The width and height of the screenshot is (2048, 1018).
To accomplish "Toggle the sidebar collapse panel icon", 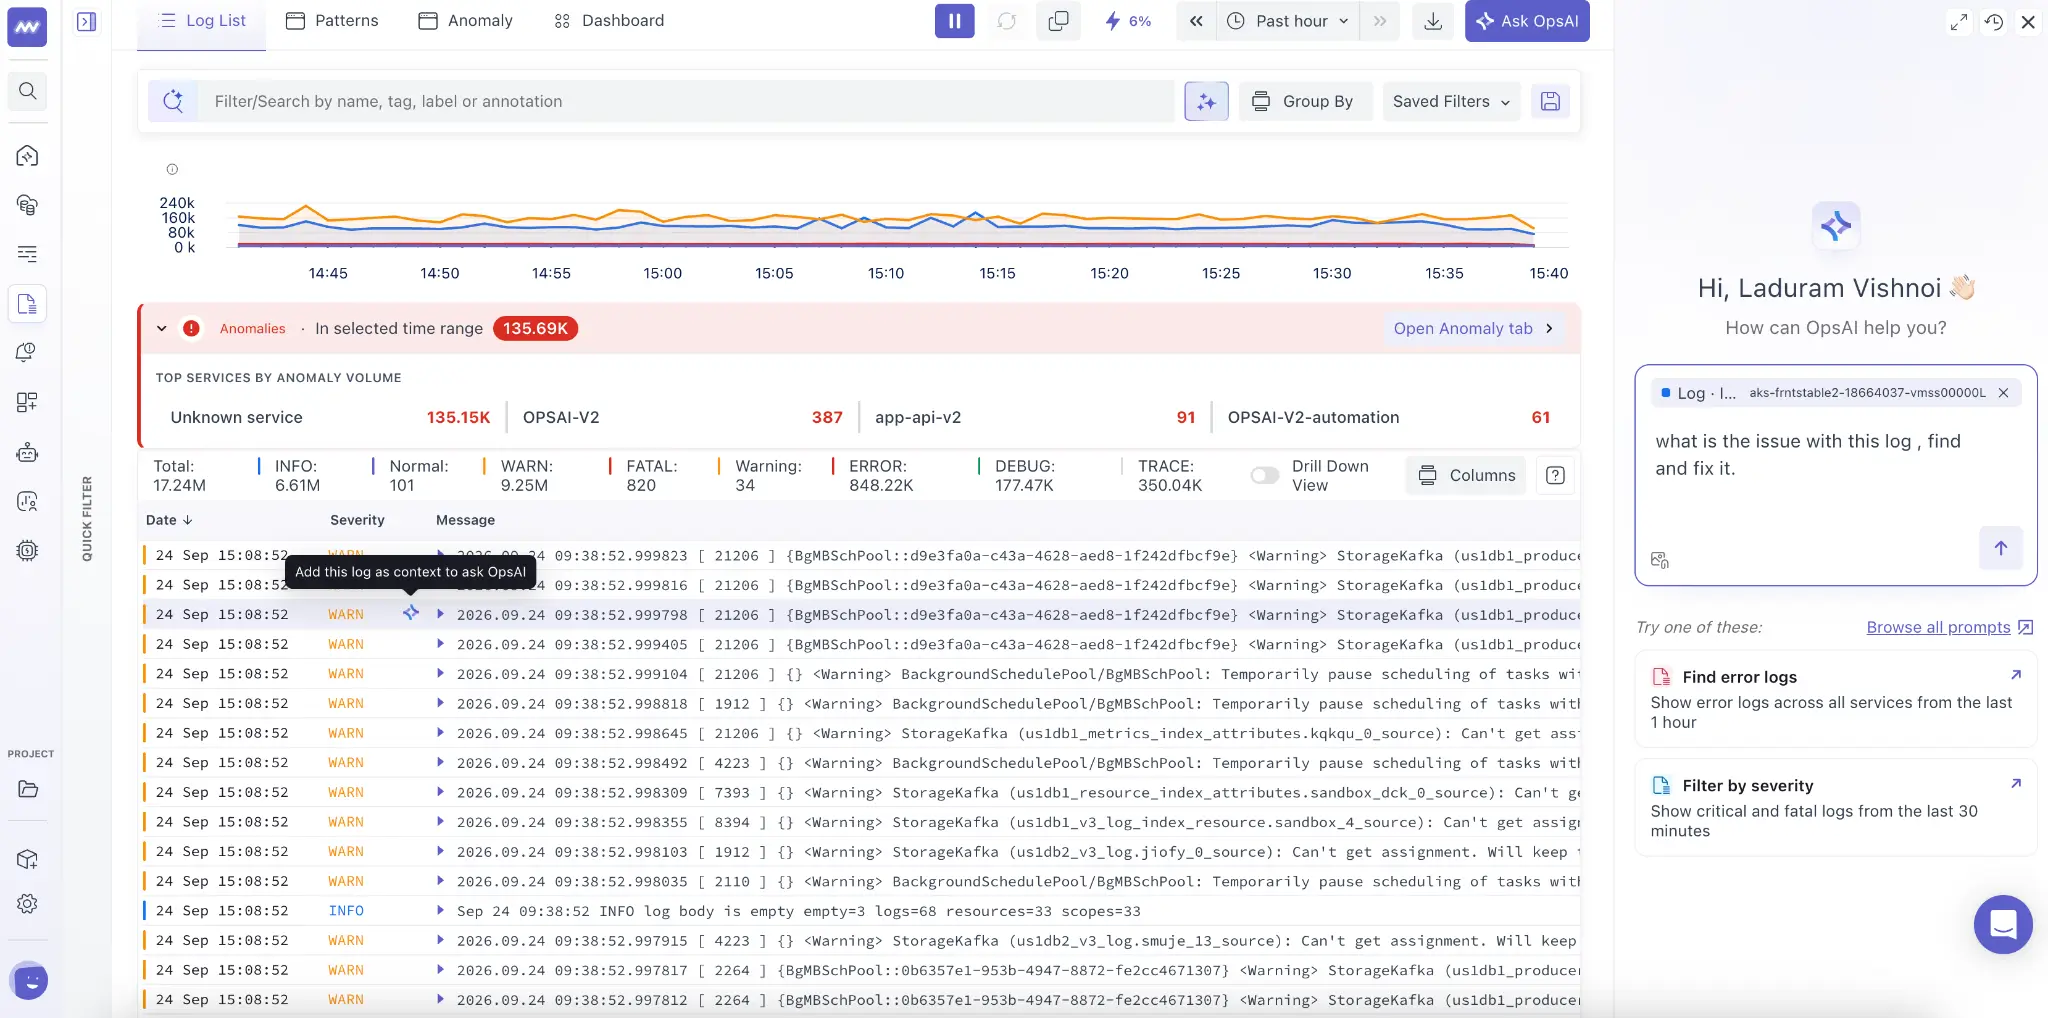I will click(87, 21).
